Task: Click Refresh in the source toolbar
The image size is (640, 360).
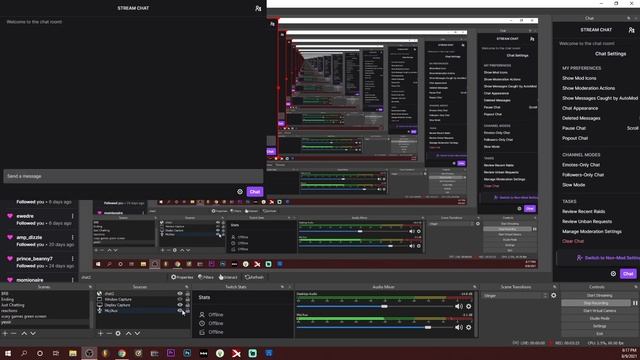Action: [254, 277]
